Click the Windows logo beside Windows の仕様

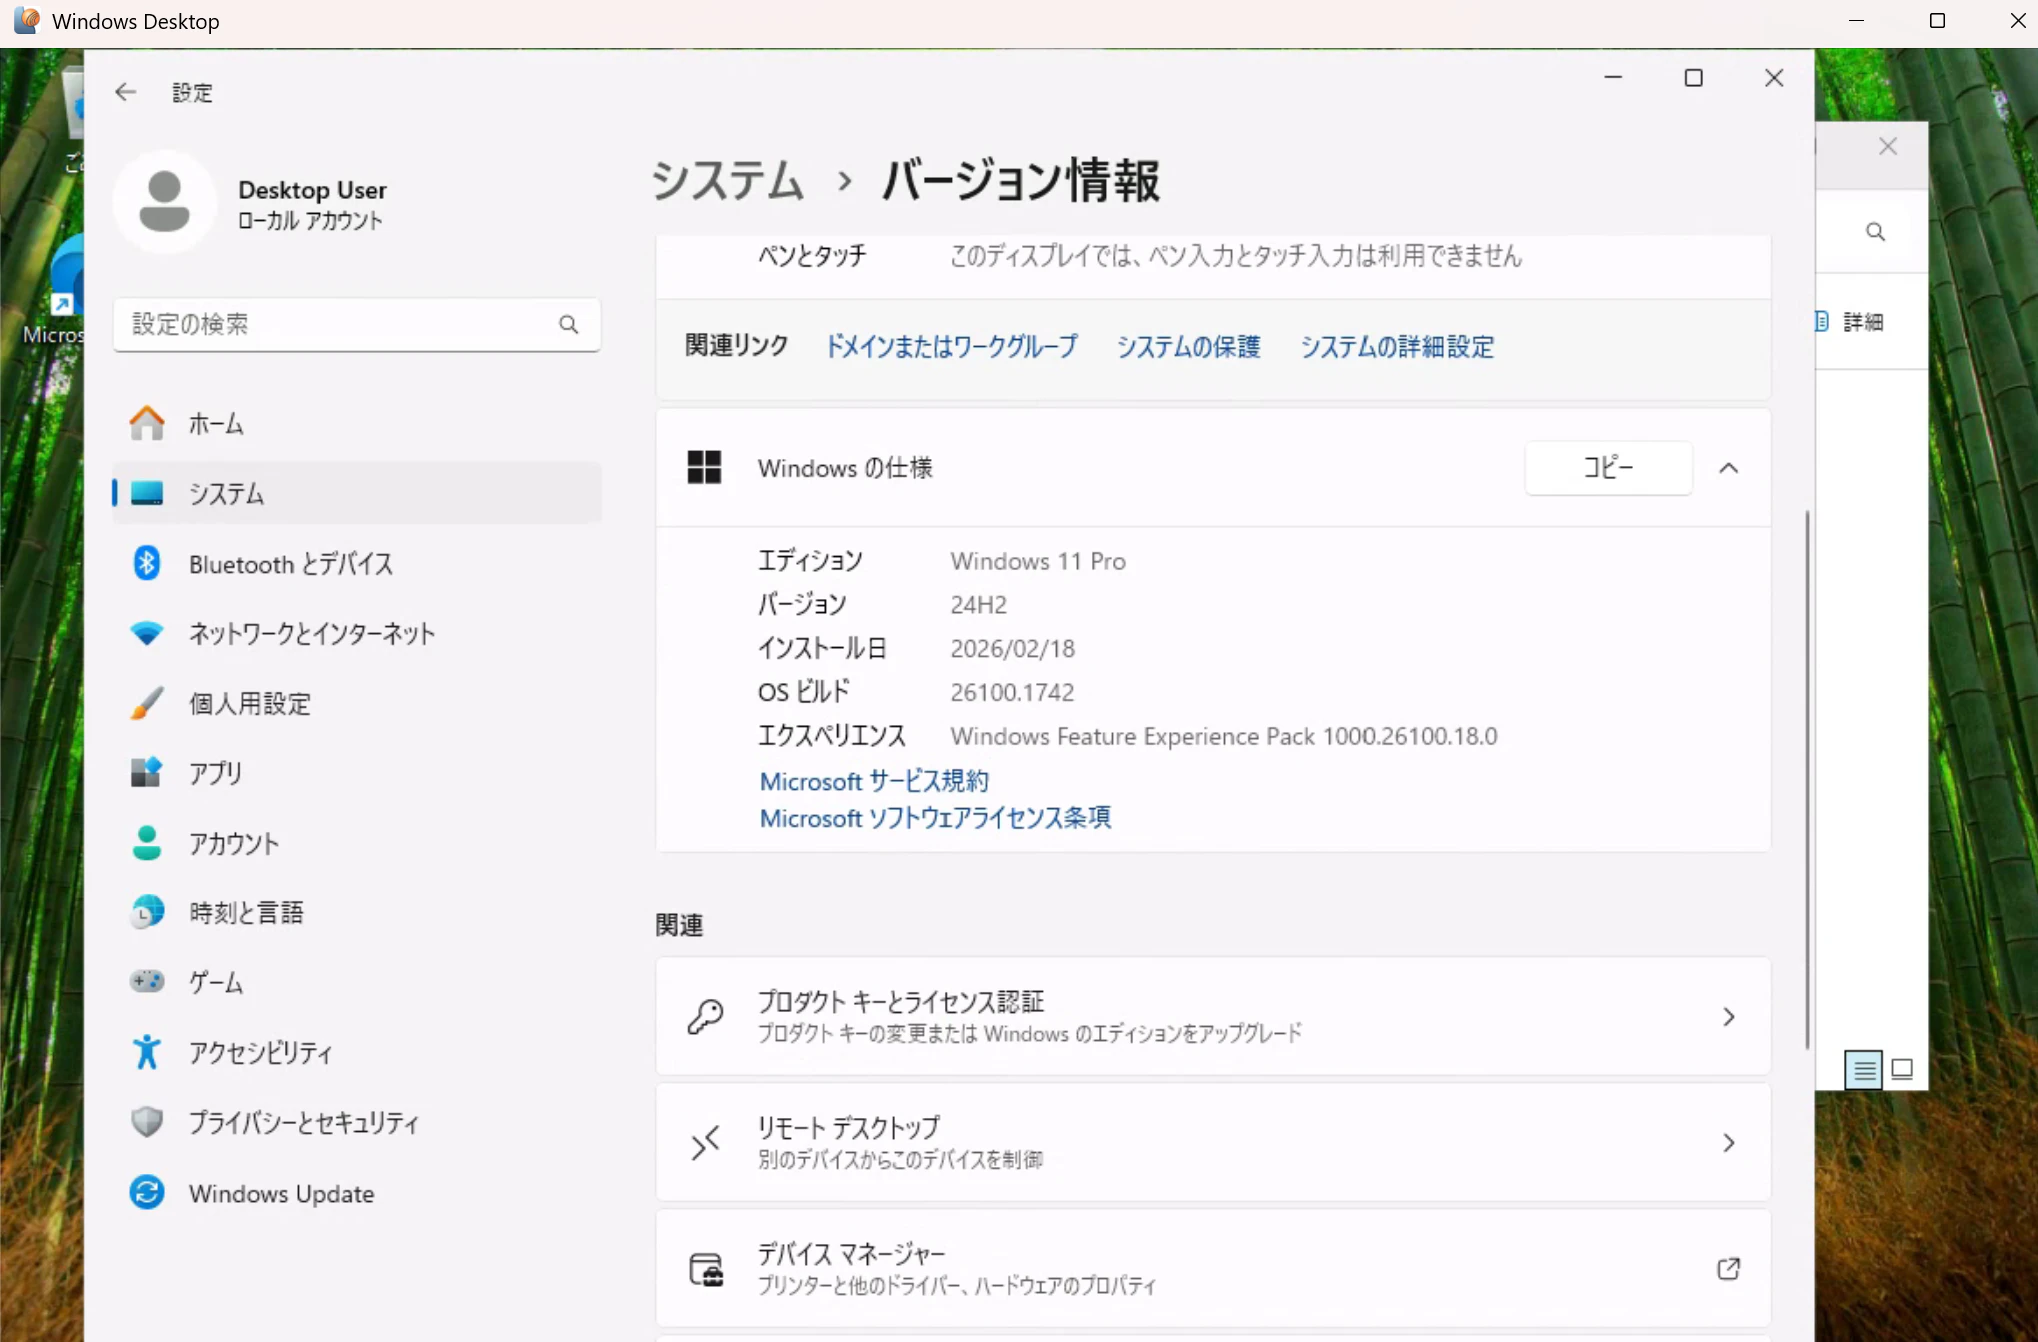pos(704,467)
